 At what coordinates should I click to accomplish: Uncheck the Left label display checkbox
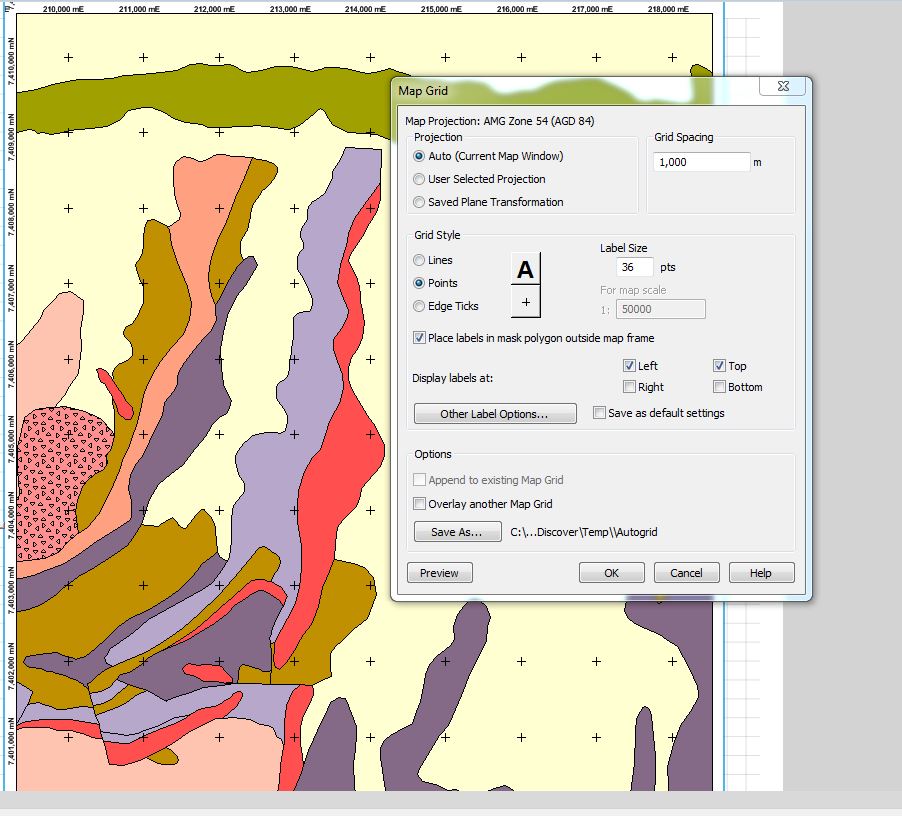(x=629, y=366)
